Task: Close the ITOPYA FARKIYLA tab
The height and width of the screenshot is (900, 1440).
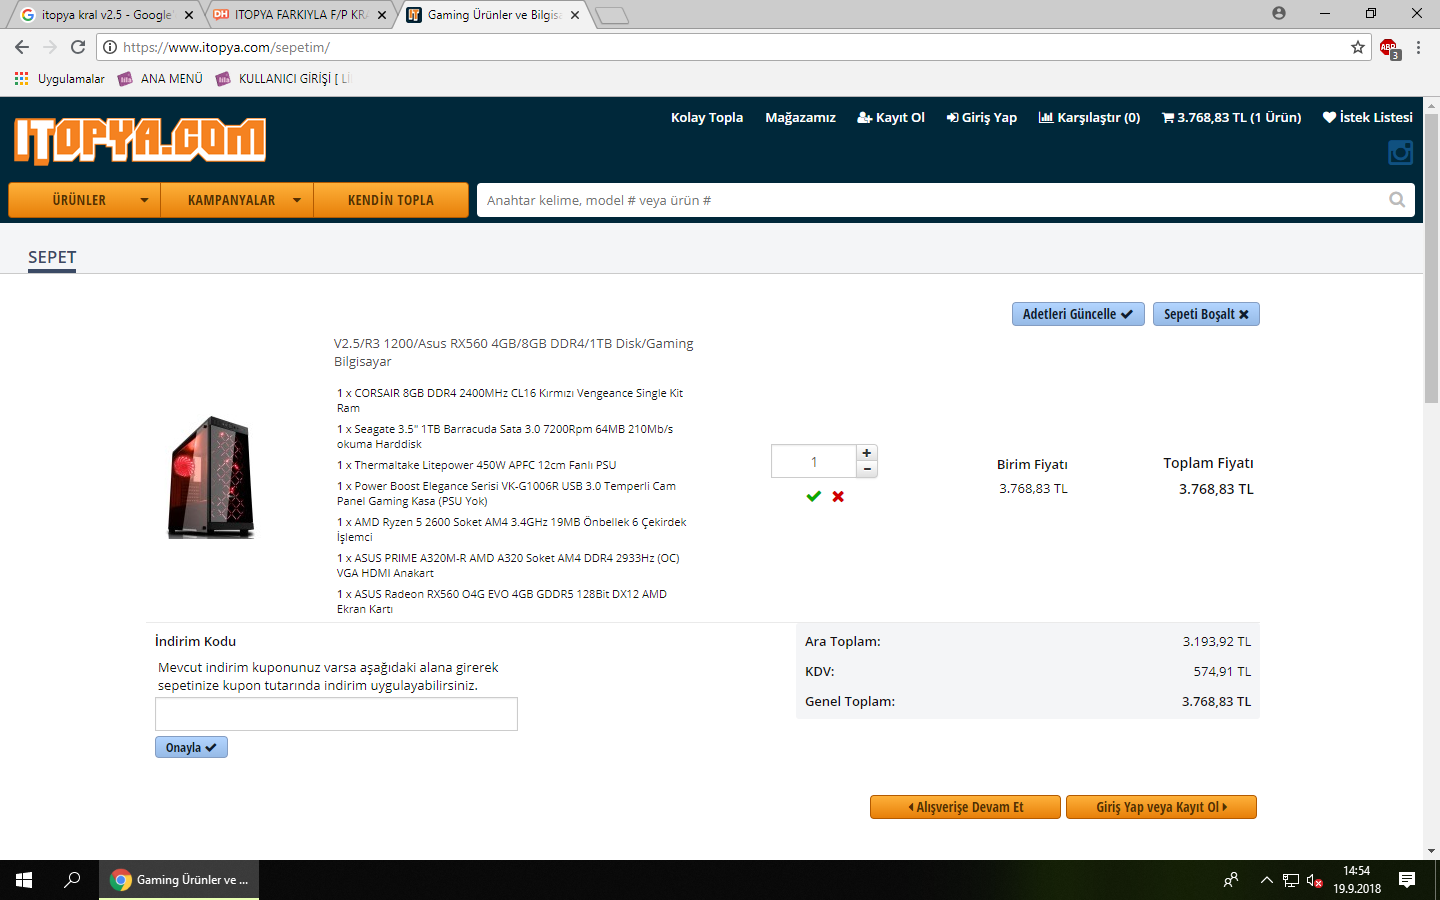Action: [x=382, y=15]
